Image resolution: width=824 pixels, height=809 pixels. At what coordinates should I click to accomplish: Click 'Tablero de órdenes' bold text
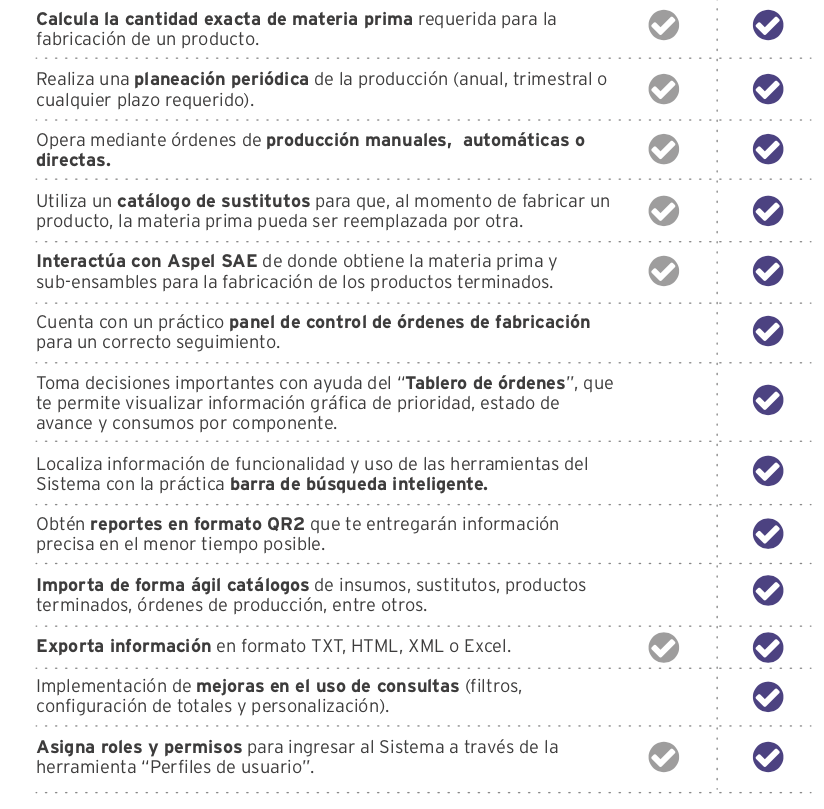pyautogui.click(x=486, y=383)
